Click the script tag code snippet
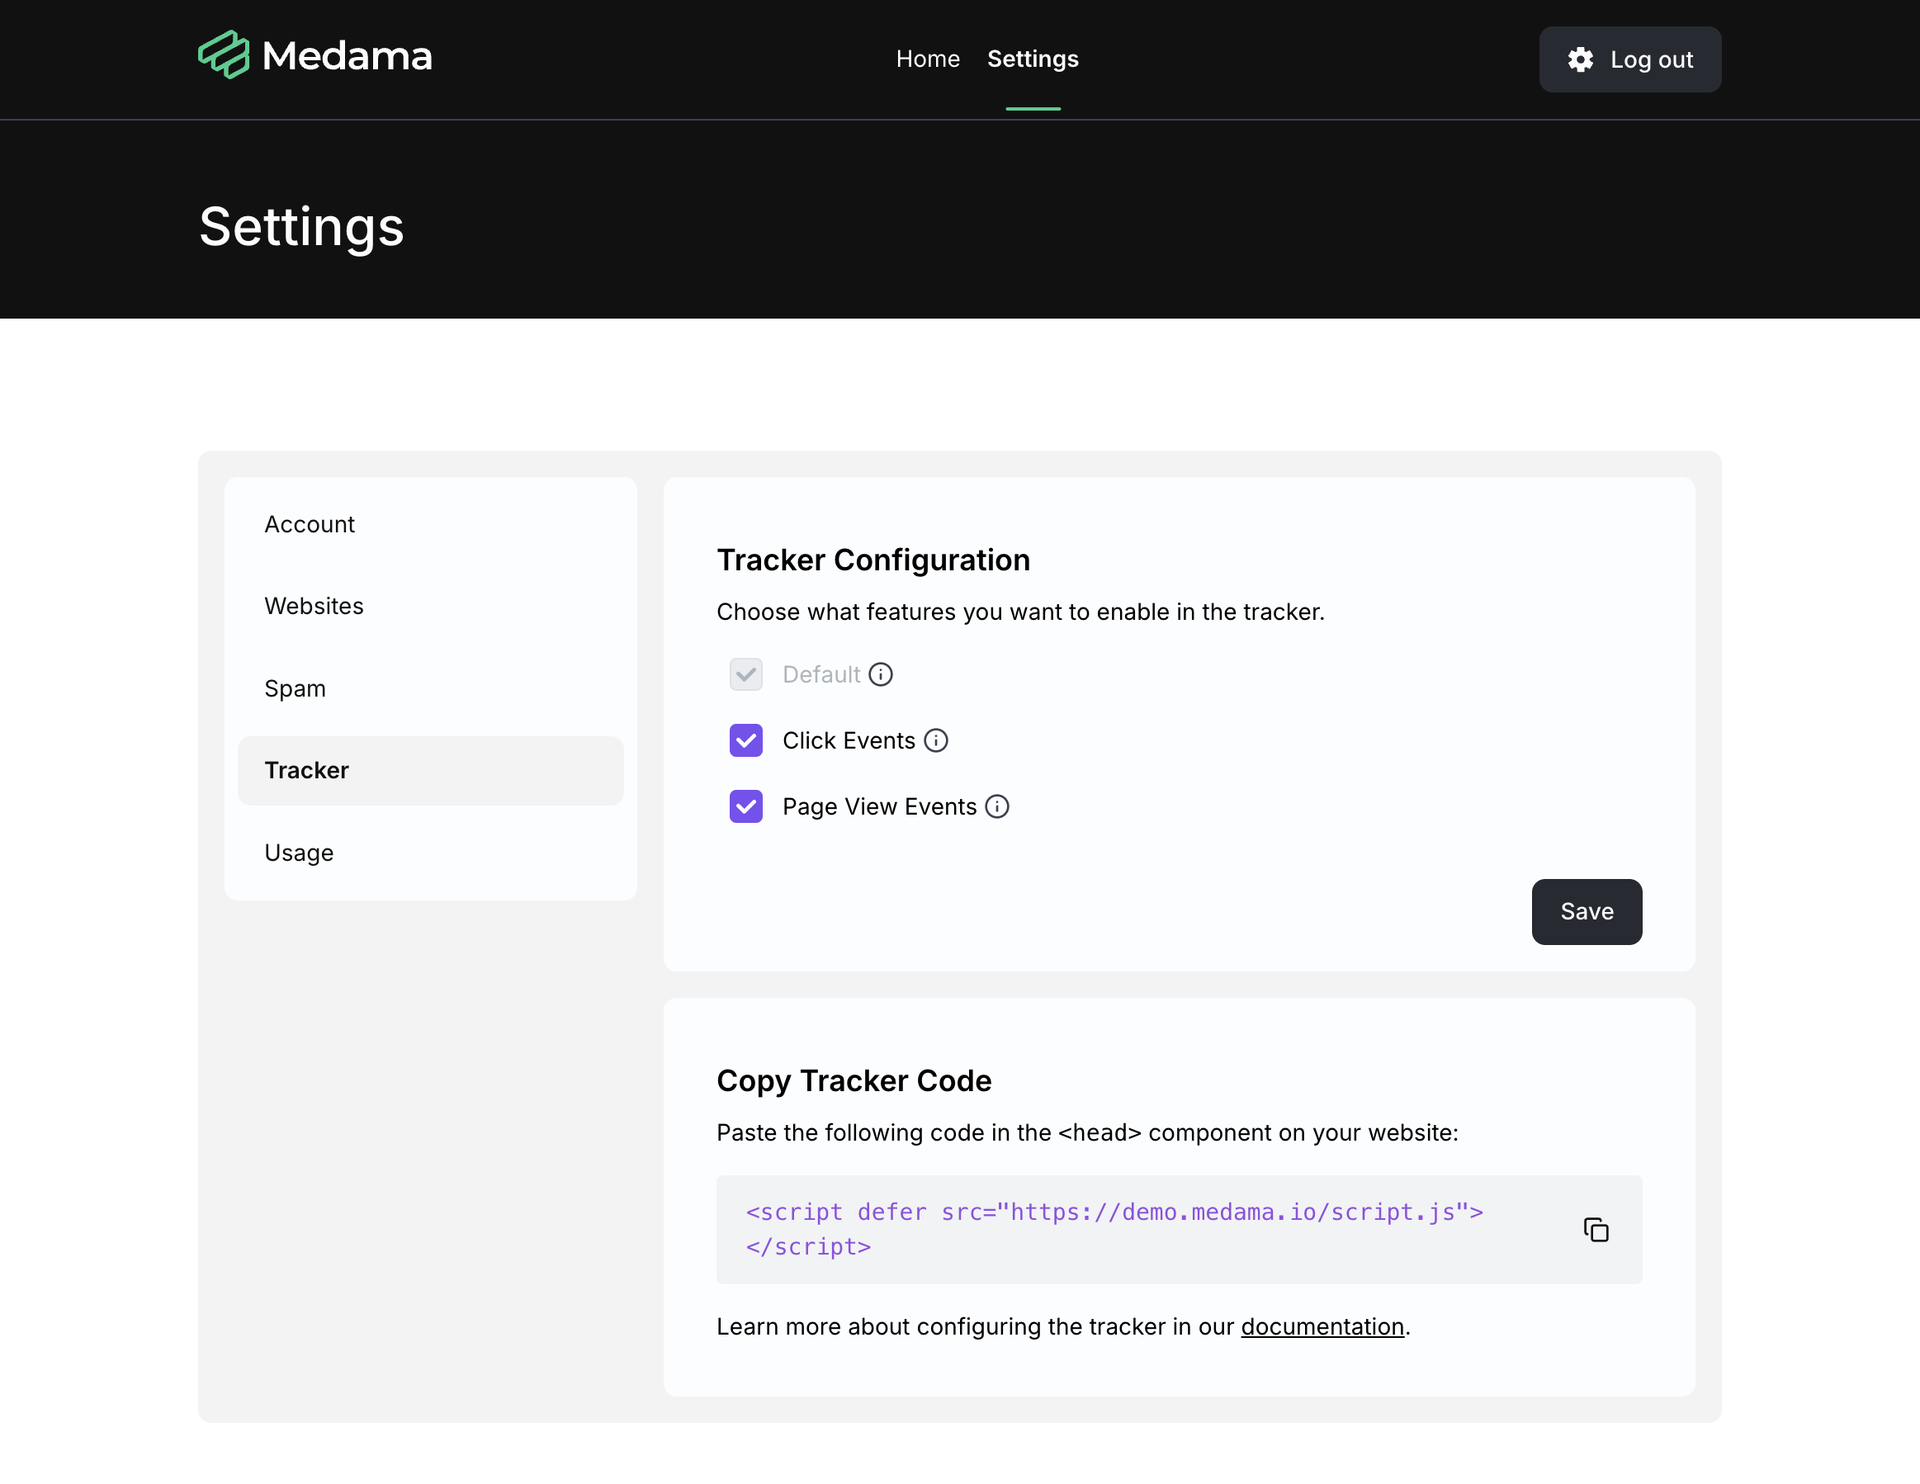 (1114, 1230)
